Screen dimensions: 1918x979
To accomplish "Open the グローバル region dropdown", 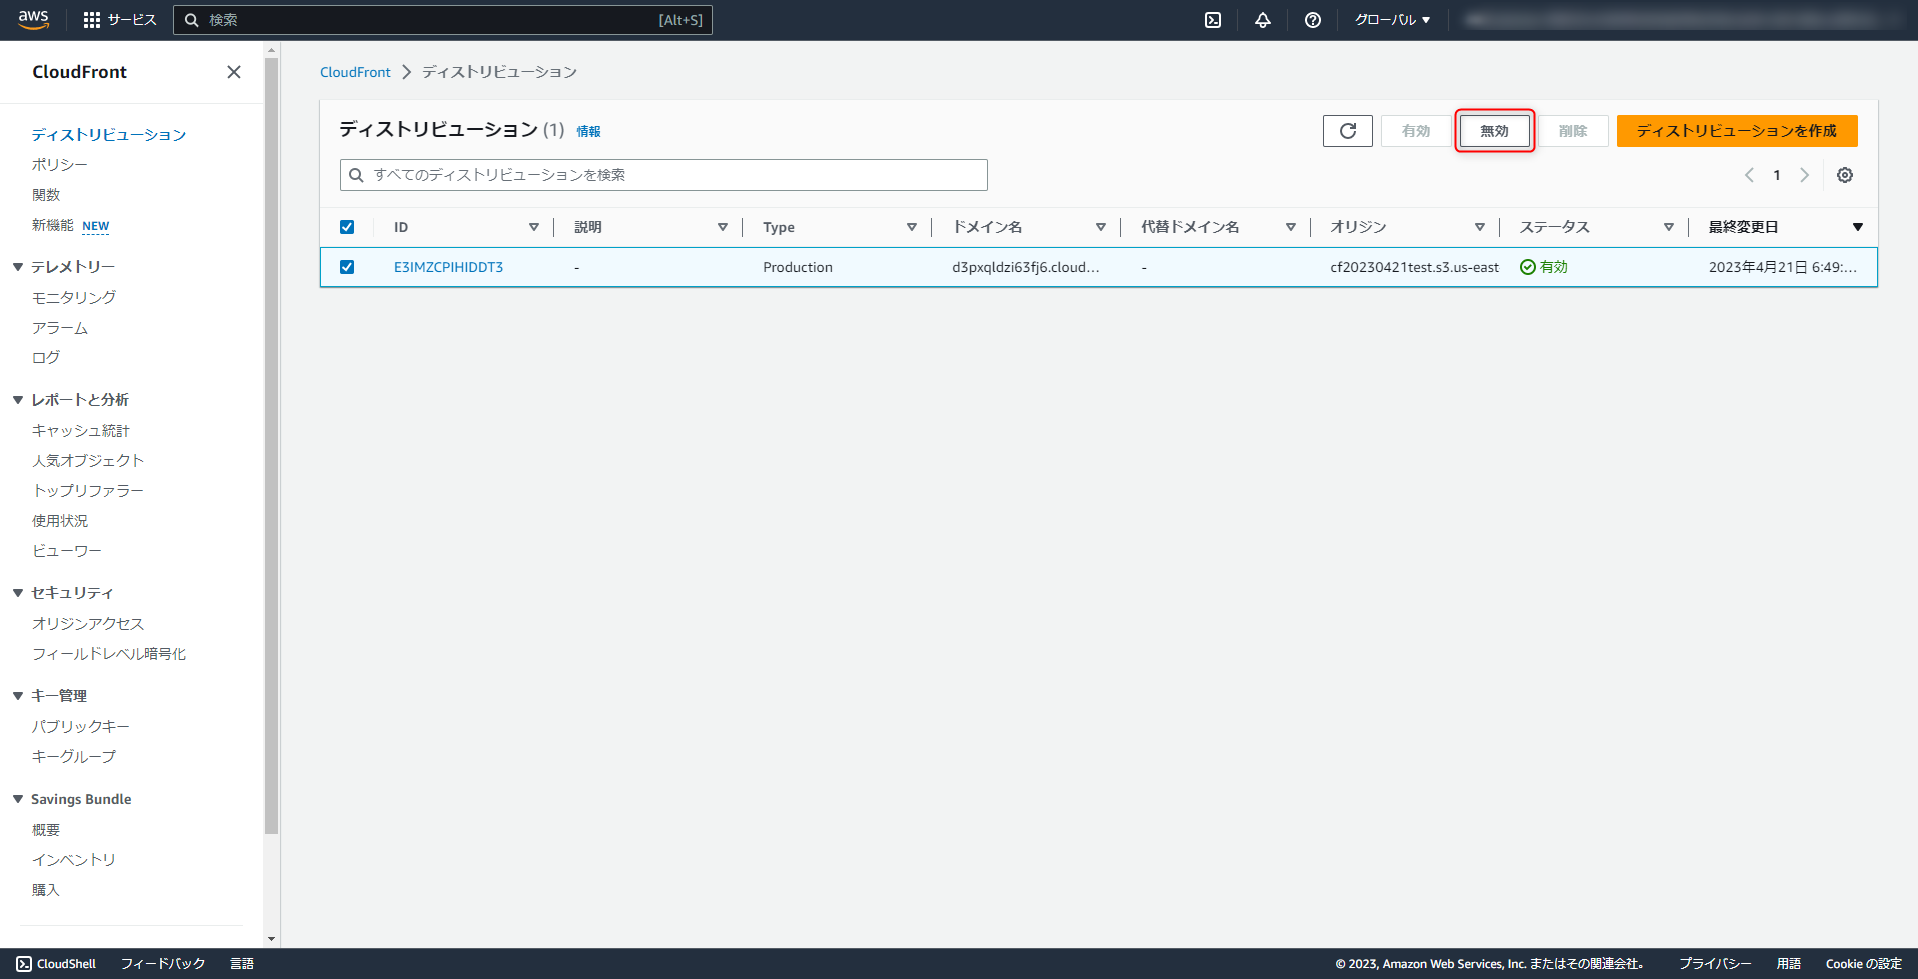I will 1393,20.
